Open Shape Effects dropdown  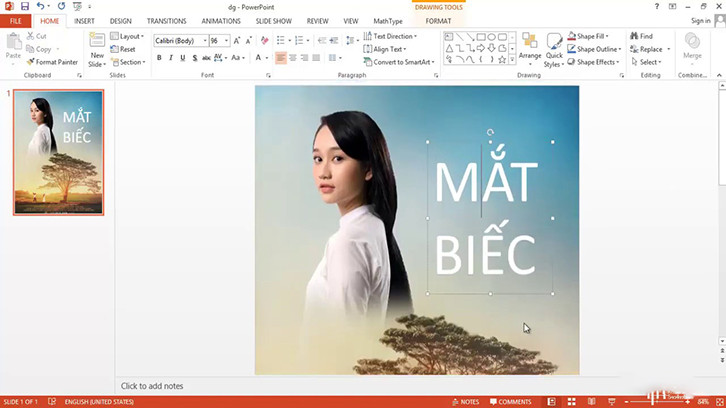coord(594,62)
